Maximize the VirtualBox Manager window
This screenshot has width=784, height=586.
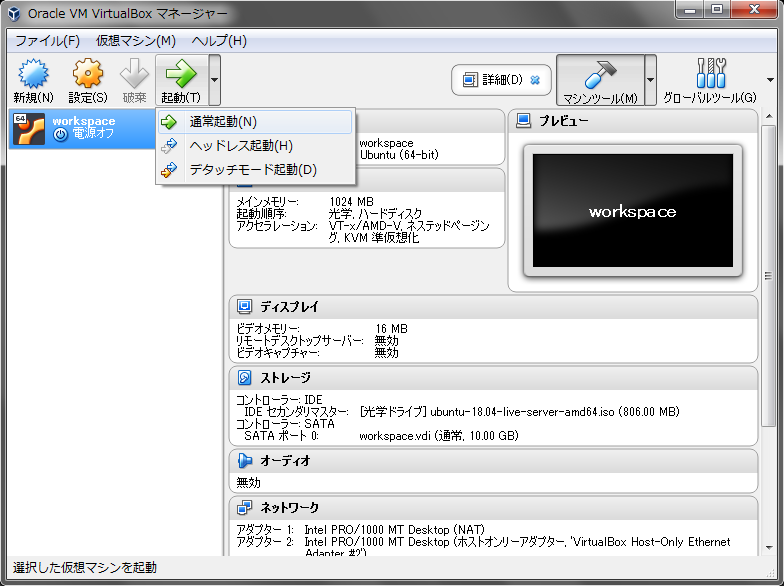click(717, 9)
